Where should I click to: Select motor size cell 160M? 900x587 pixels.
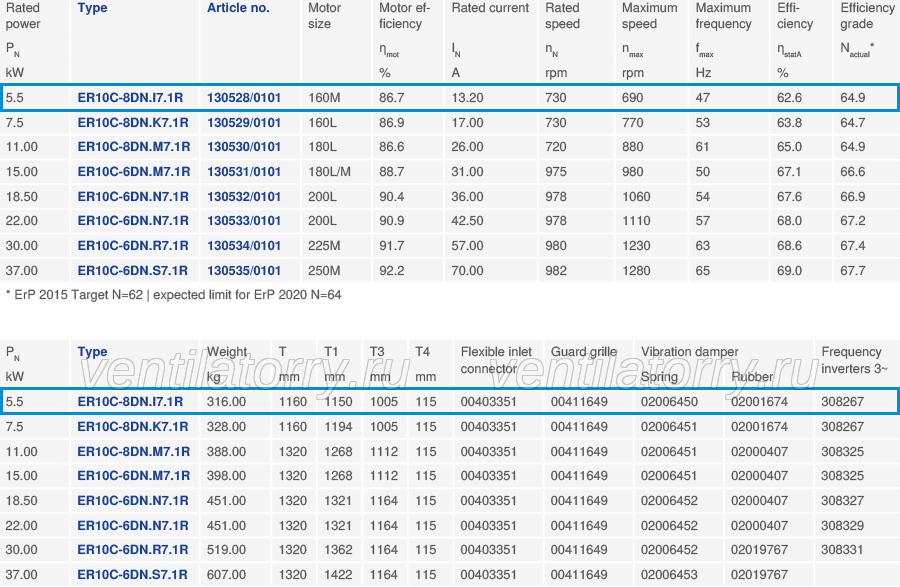(324, 98)
